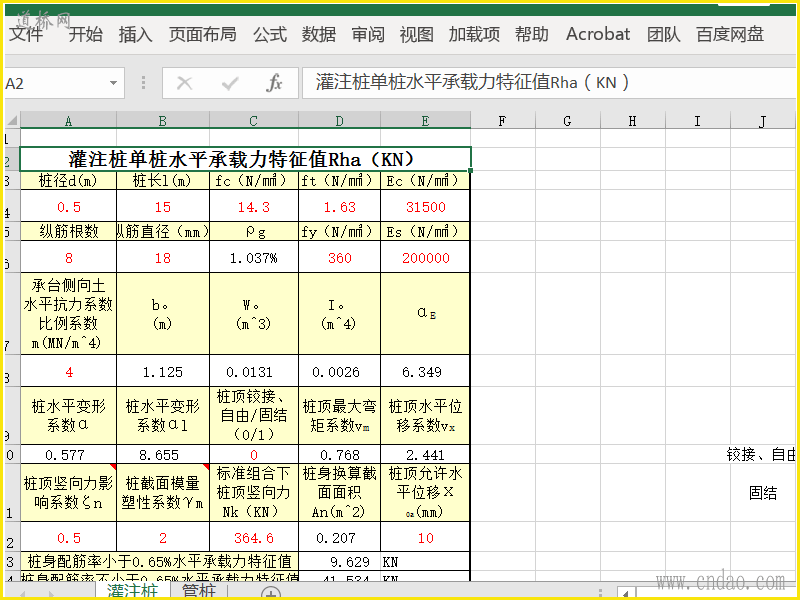
Task: Select the W₀ value cell 0.0131
Action: coord(254,371)
